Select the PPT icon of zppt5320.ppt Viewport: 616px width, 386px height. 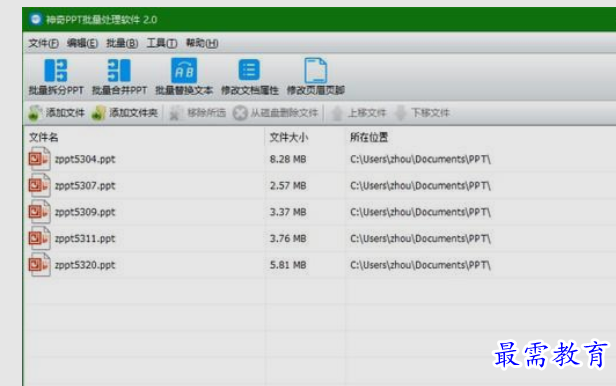tap(39, 265)
